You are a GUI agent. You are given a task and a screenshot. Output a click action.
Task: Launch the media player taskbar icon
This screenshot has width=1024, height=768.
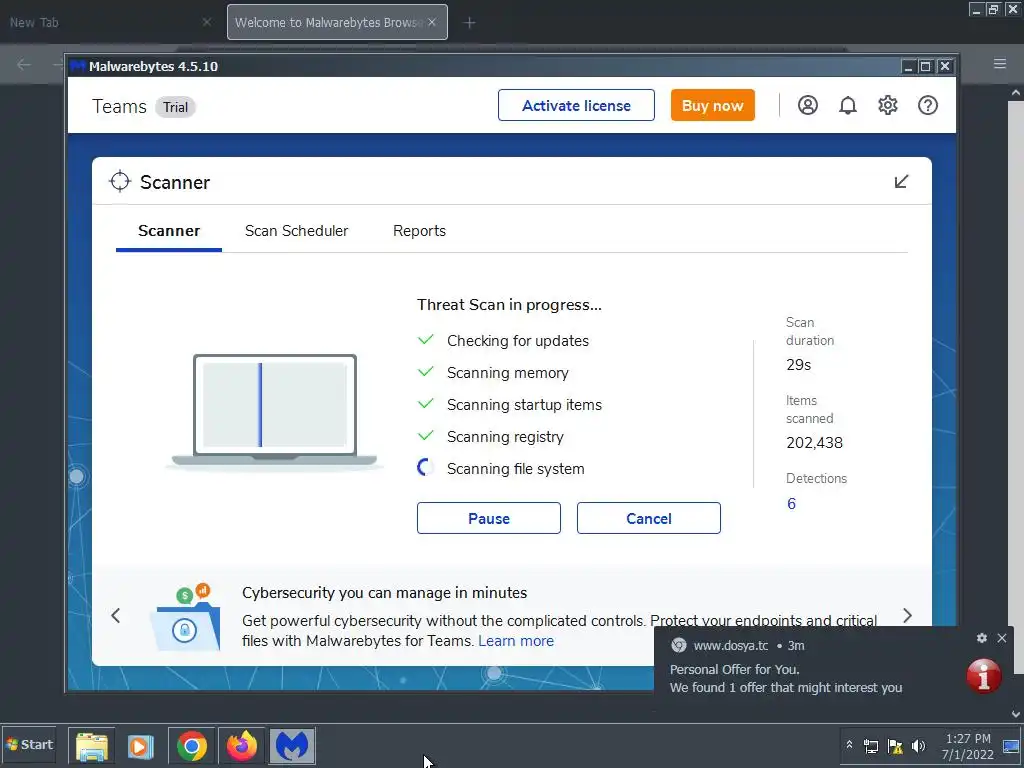pos(140,745)
